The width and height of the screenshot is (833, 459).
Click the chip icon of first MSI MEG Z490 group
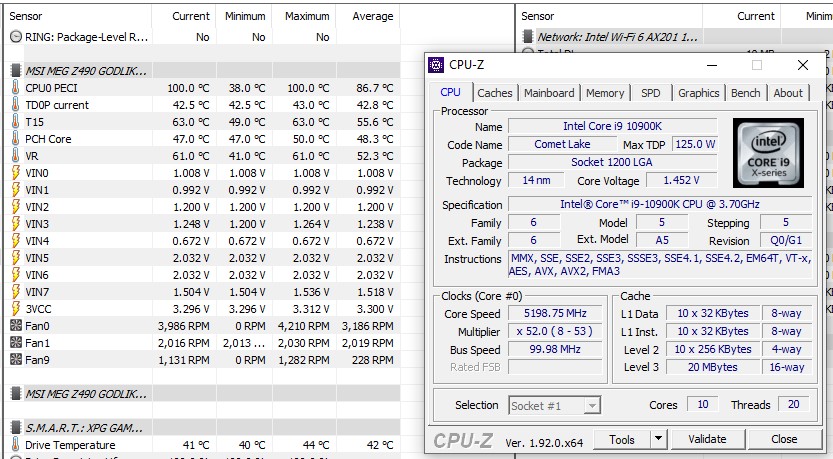16,71
